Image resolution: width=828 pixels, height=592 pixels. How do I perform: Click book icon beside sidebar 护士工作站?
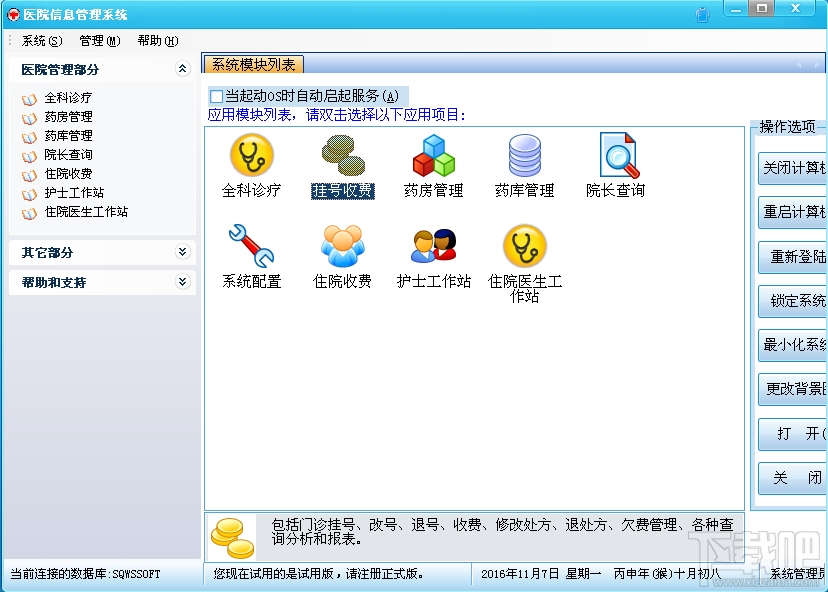(30, 194)
